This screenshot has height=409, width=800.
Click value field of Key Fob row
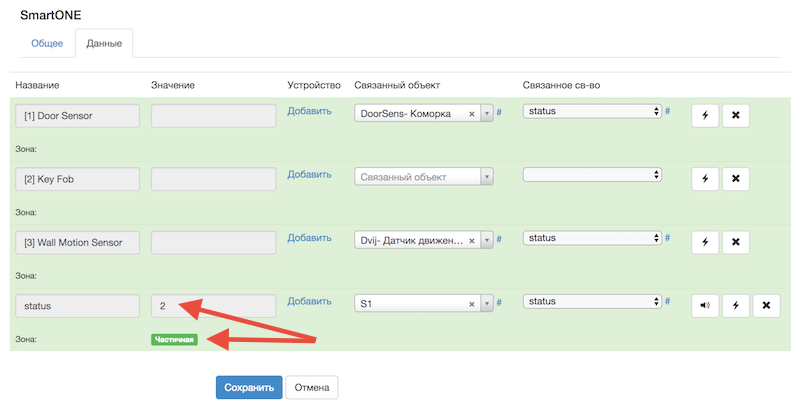pos(214,179)
